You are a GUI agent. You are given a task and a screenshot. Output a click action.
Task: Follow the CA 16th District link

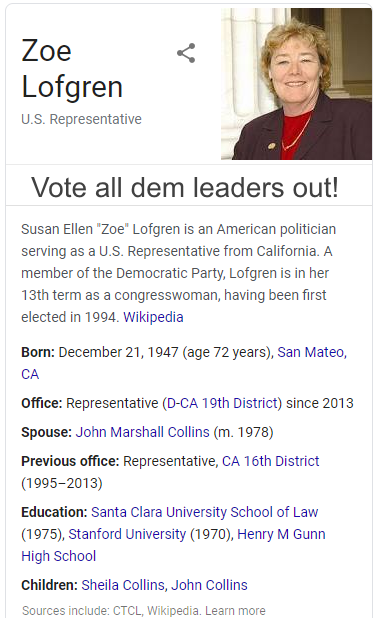(x=270, y=461)
